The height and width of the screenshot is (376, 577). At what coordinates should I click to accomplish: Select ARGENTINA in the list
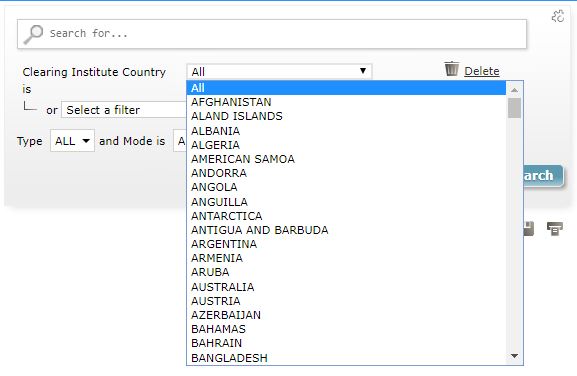(x=346, y=244)
